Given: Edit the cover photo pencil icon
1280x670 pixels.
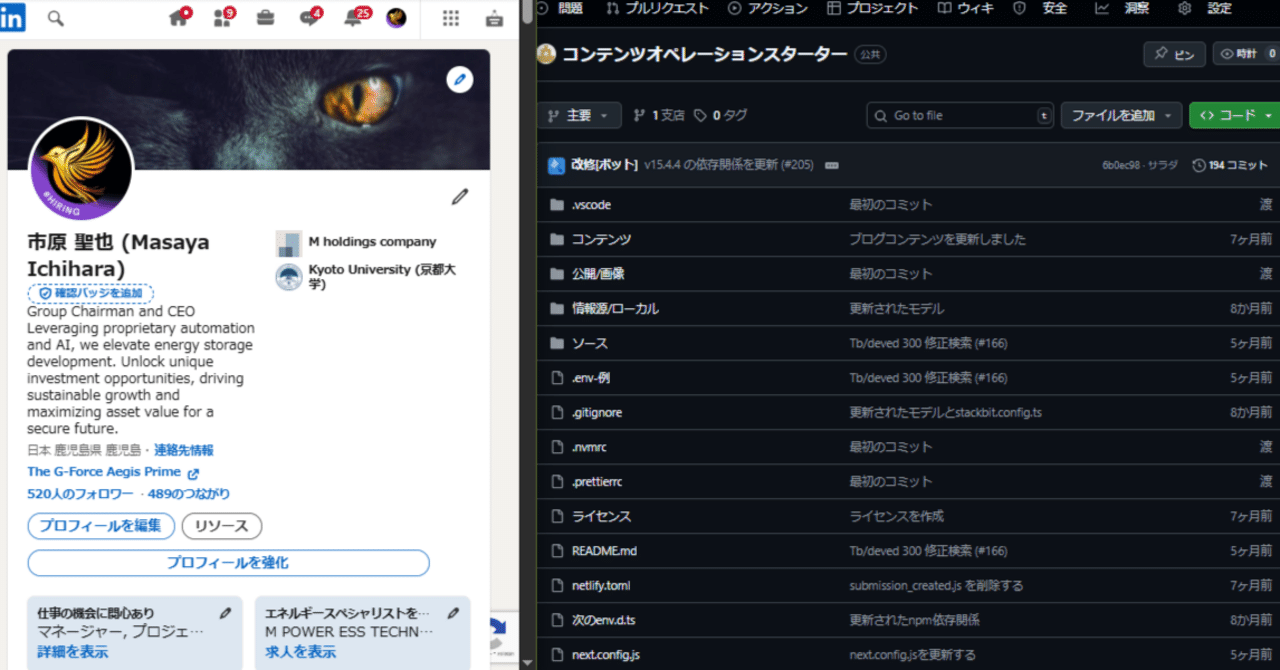Looking at the screenshot, I should click(x=460, y=79).
